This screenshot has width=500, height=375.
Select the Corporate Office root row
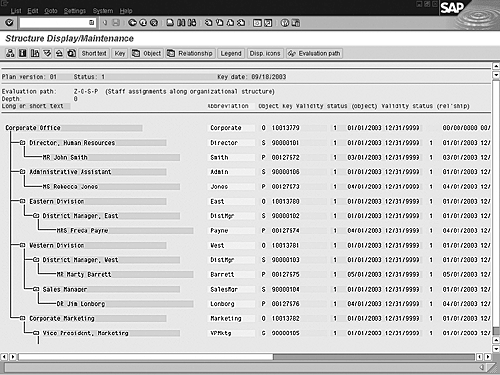(74, 128)
